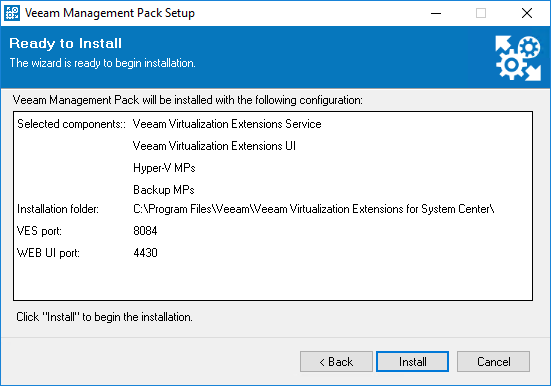Select the 'Hyper-V MPs' component line

point(164,168)
